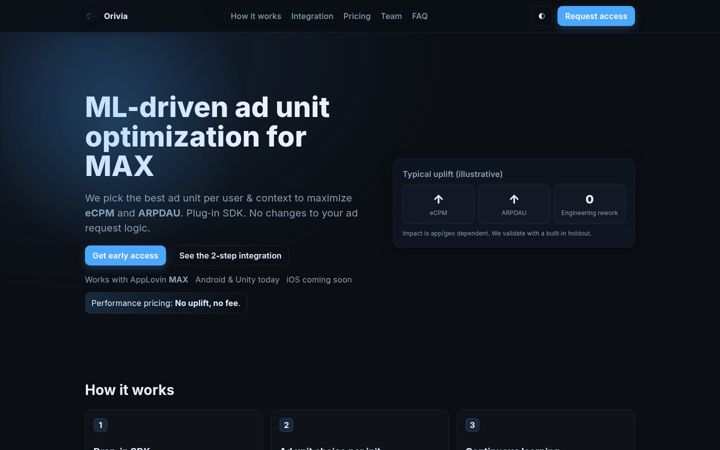Image resolution: width=720 pixels, height=450 pixels.
Task: Jump to the FAQ nav link
Action: click(420, 16)
